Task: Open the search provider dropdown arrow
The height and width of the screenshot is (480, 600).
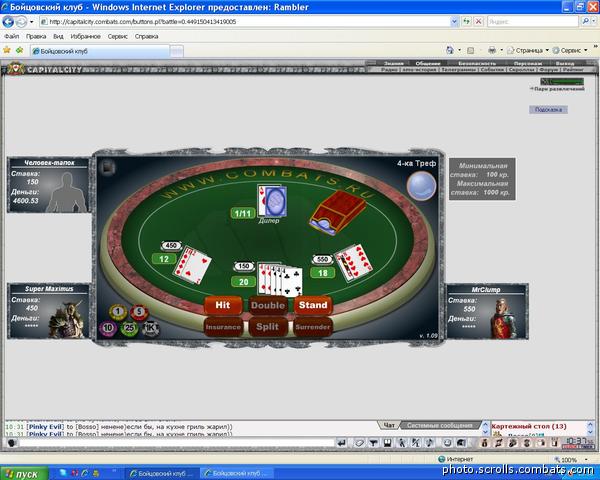Action: click(x=595, y=22)
